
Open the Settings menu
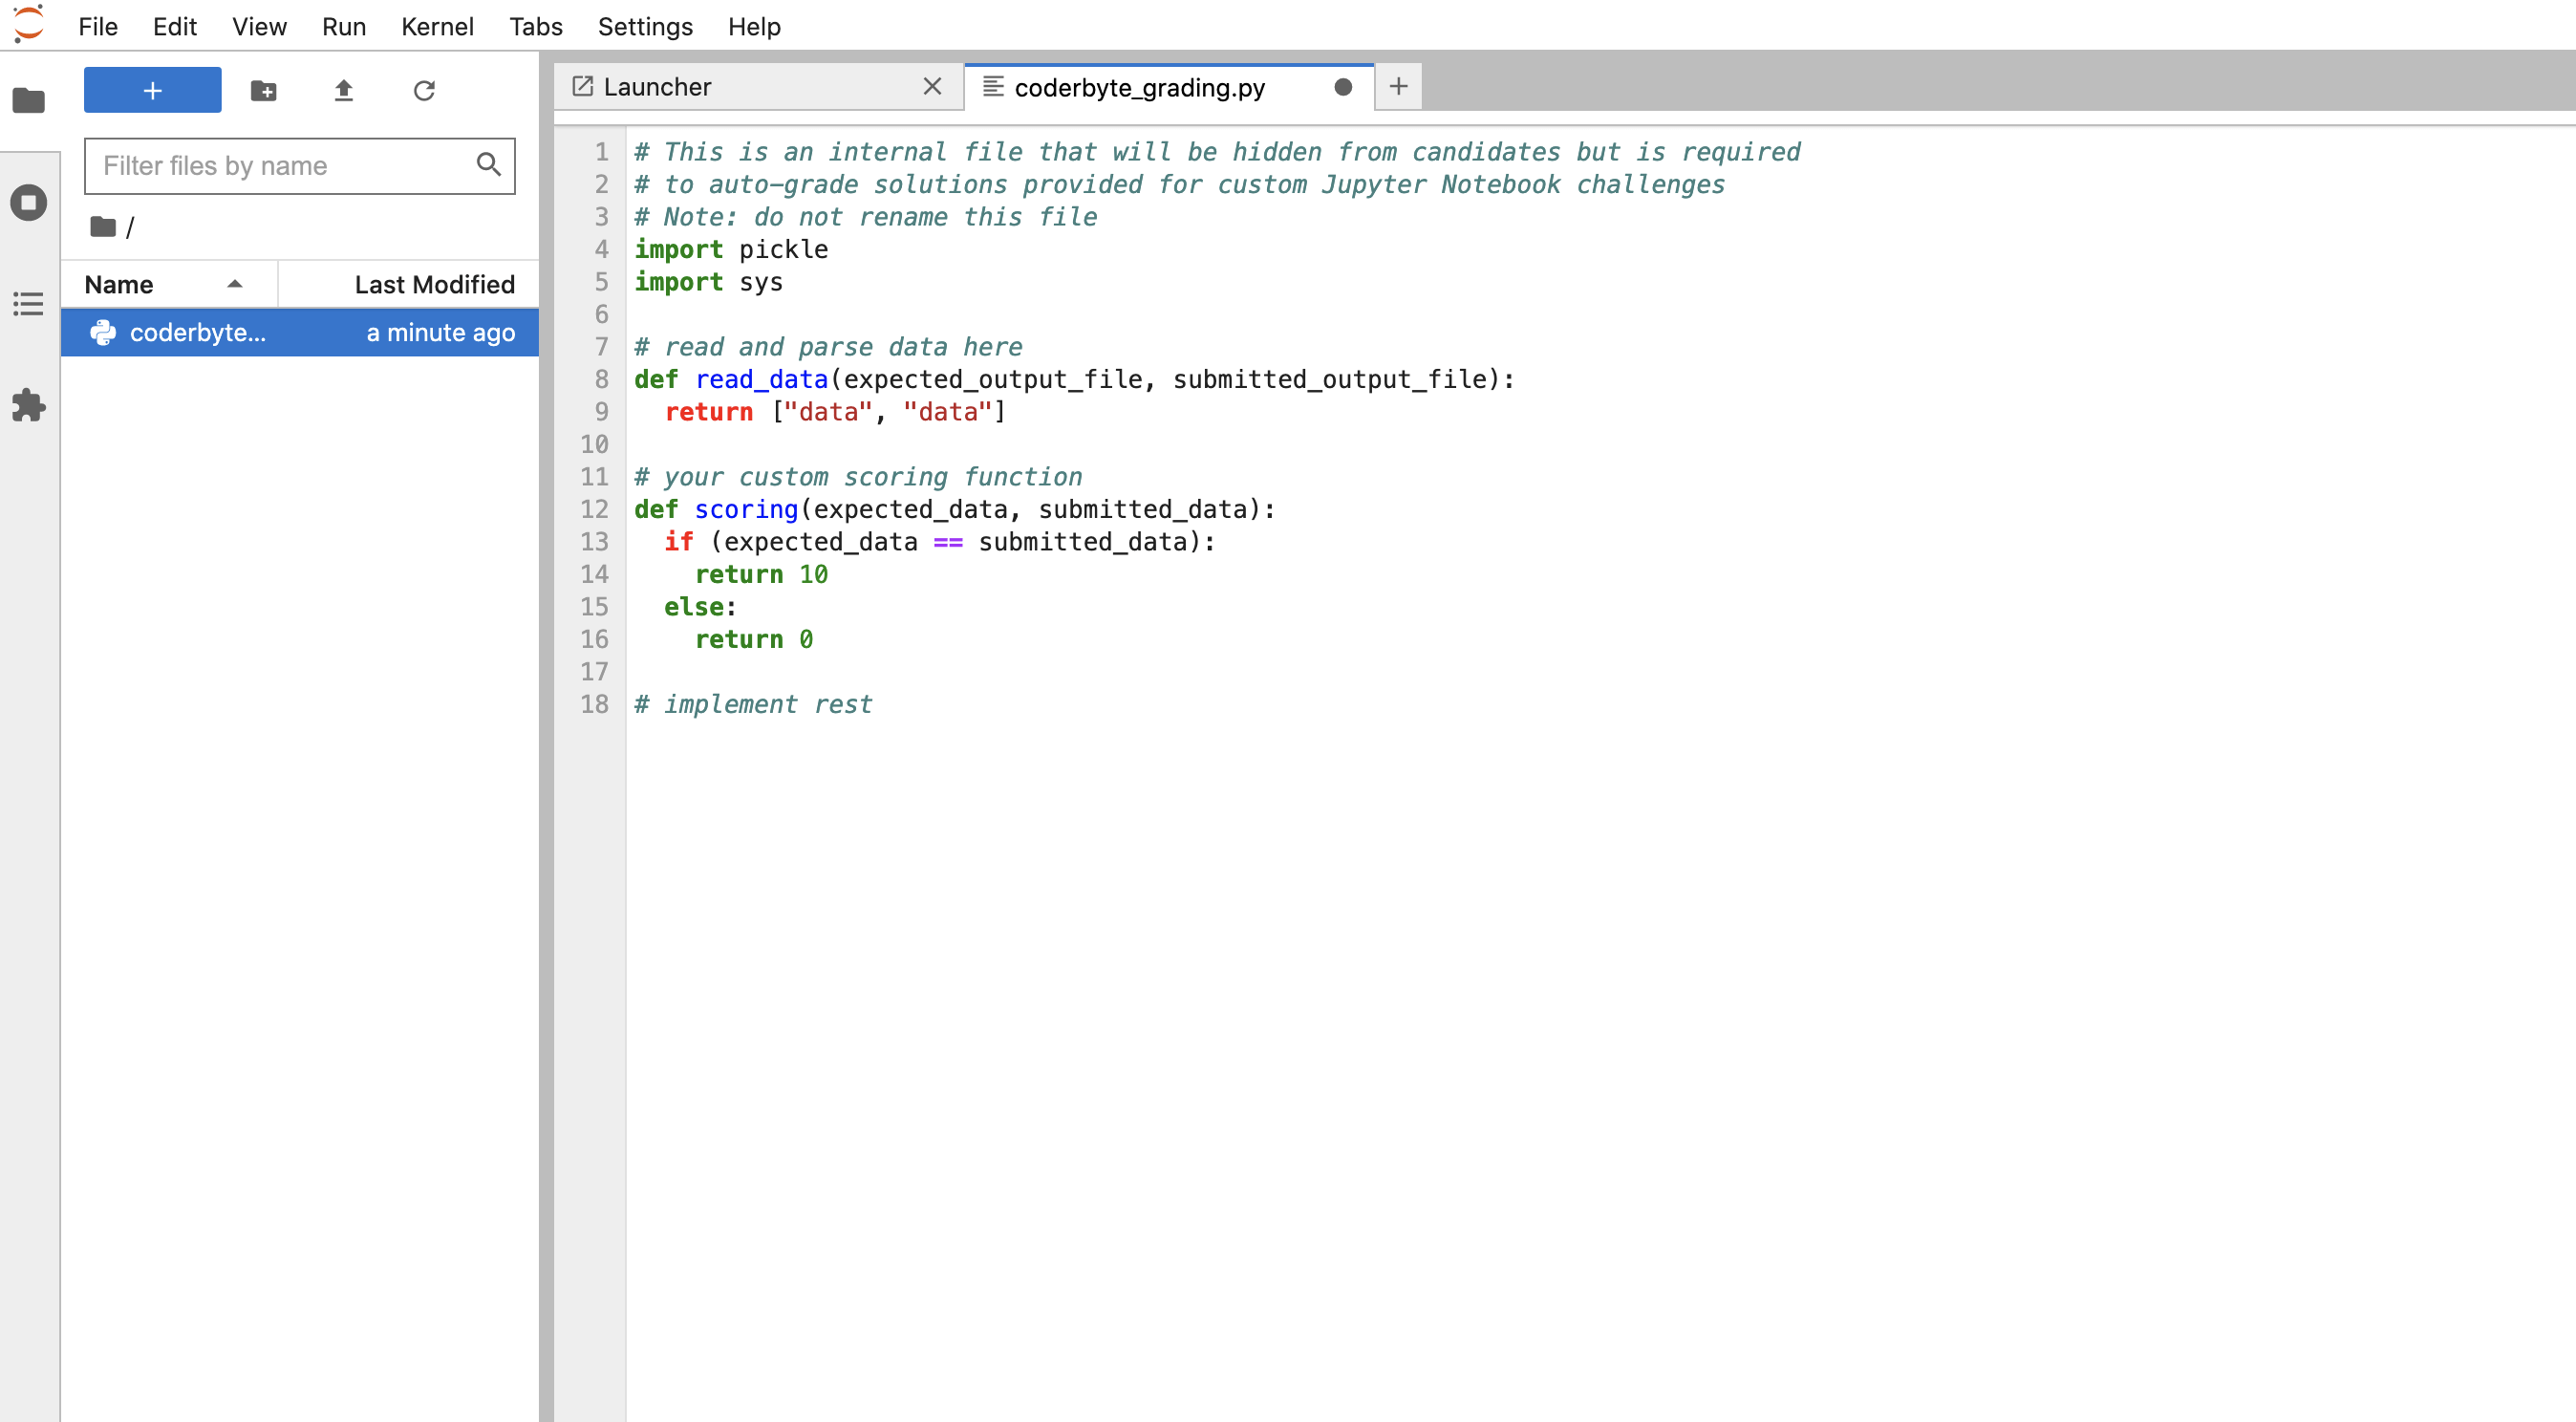pos(644,26)
